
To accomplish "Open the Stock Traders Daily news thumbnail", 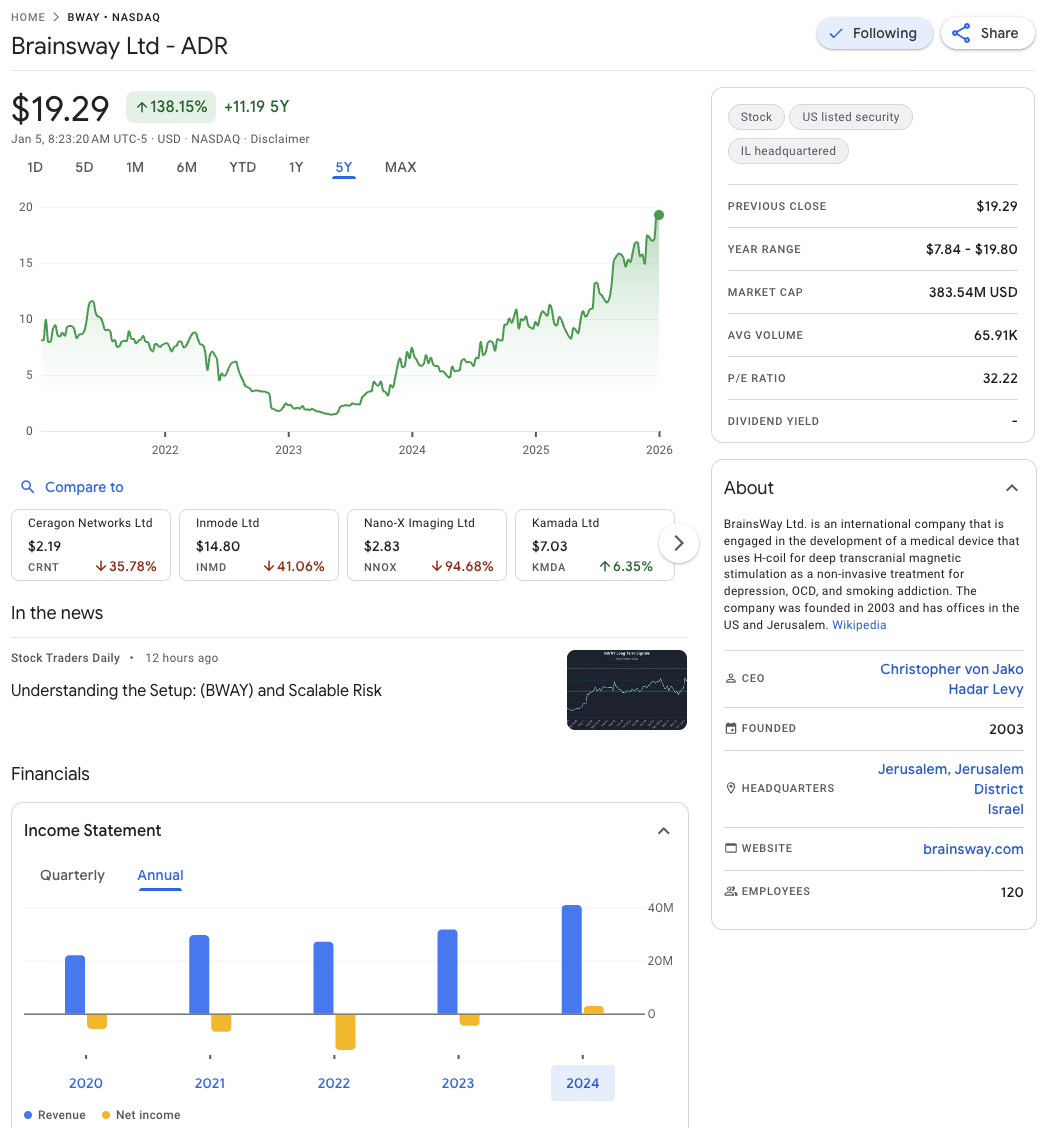I will tap(626, 690).
